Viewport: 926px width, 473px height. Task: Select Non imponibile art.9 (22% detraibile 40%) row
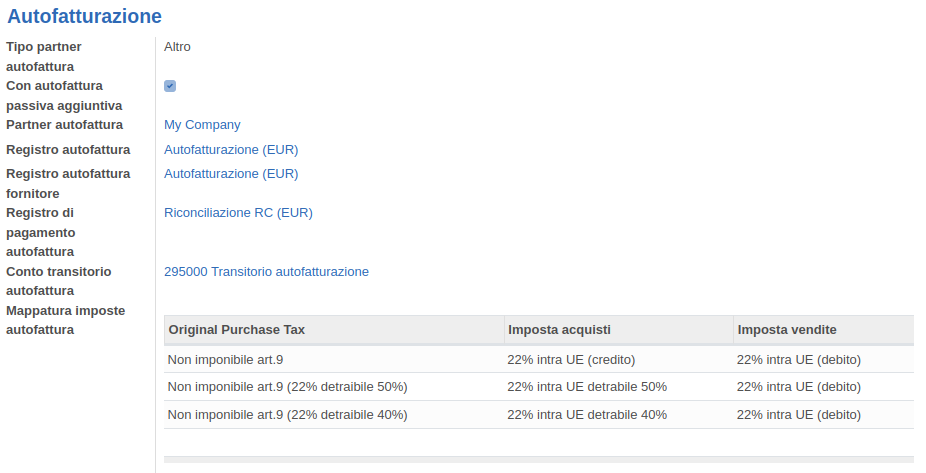click(287, 414)
